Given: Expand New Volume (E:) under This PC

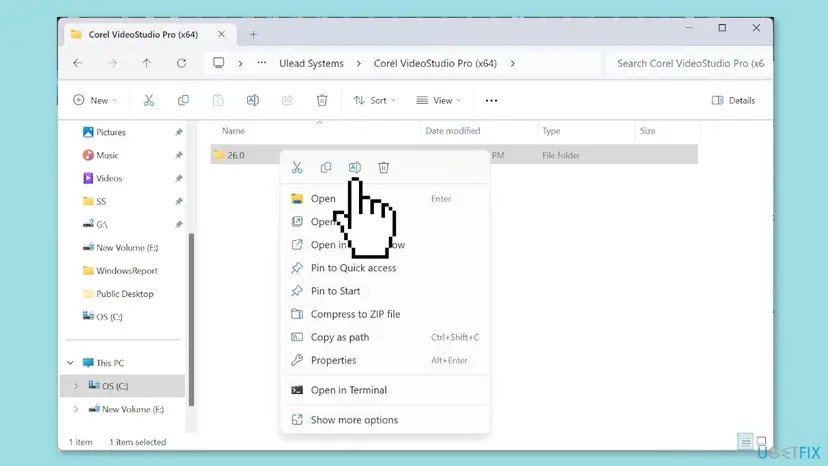Looking at the screenshot, I should (76, 409).
